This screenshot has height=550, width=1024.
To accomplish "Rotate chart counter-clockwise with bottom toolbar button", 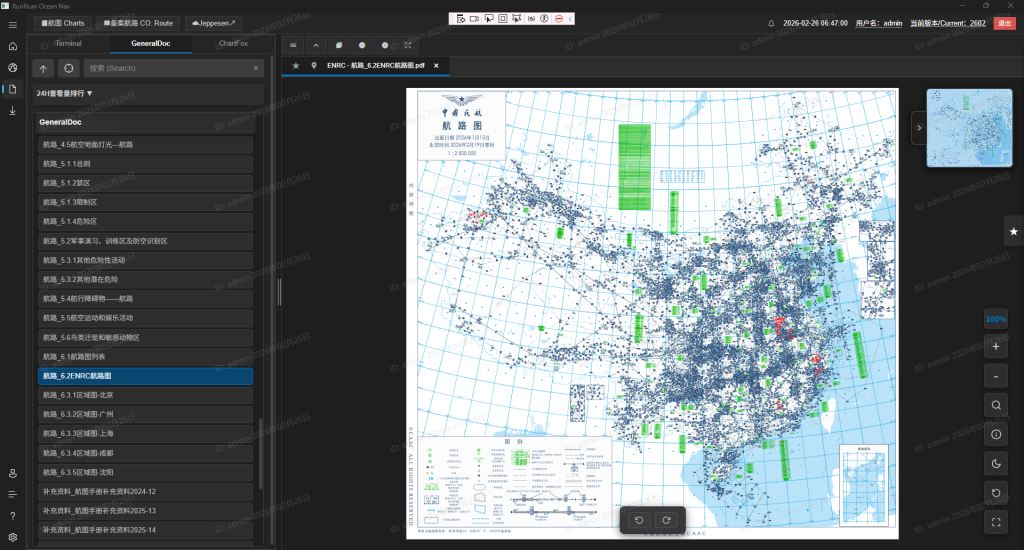I will coord(639,520).
